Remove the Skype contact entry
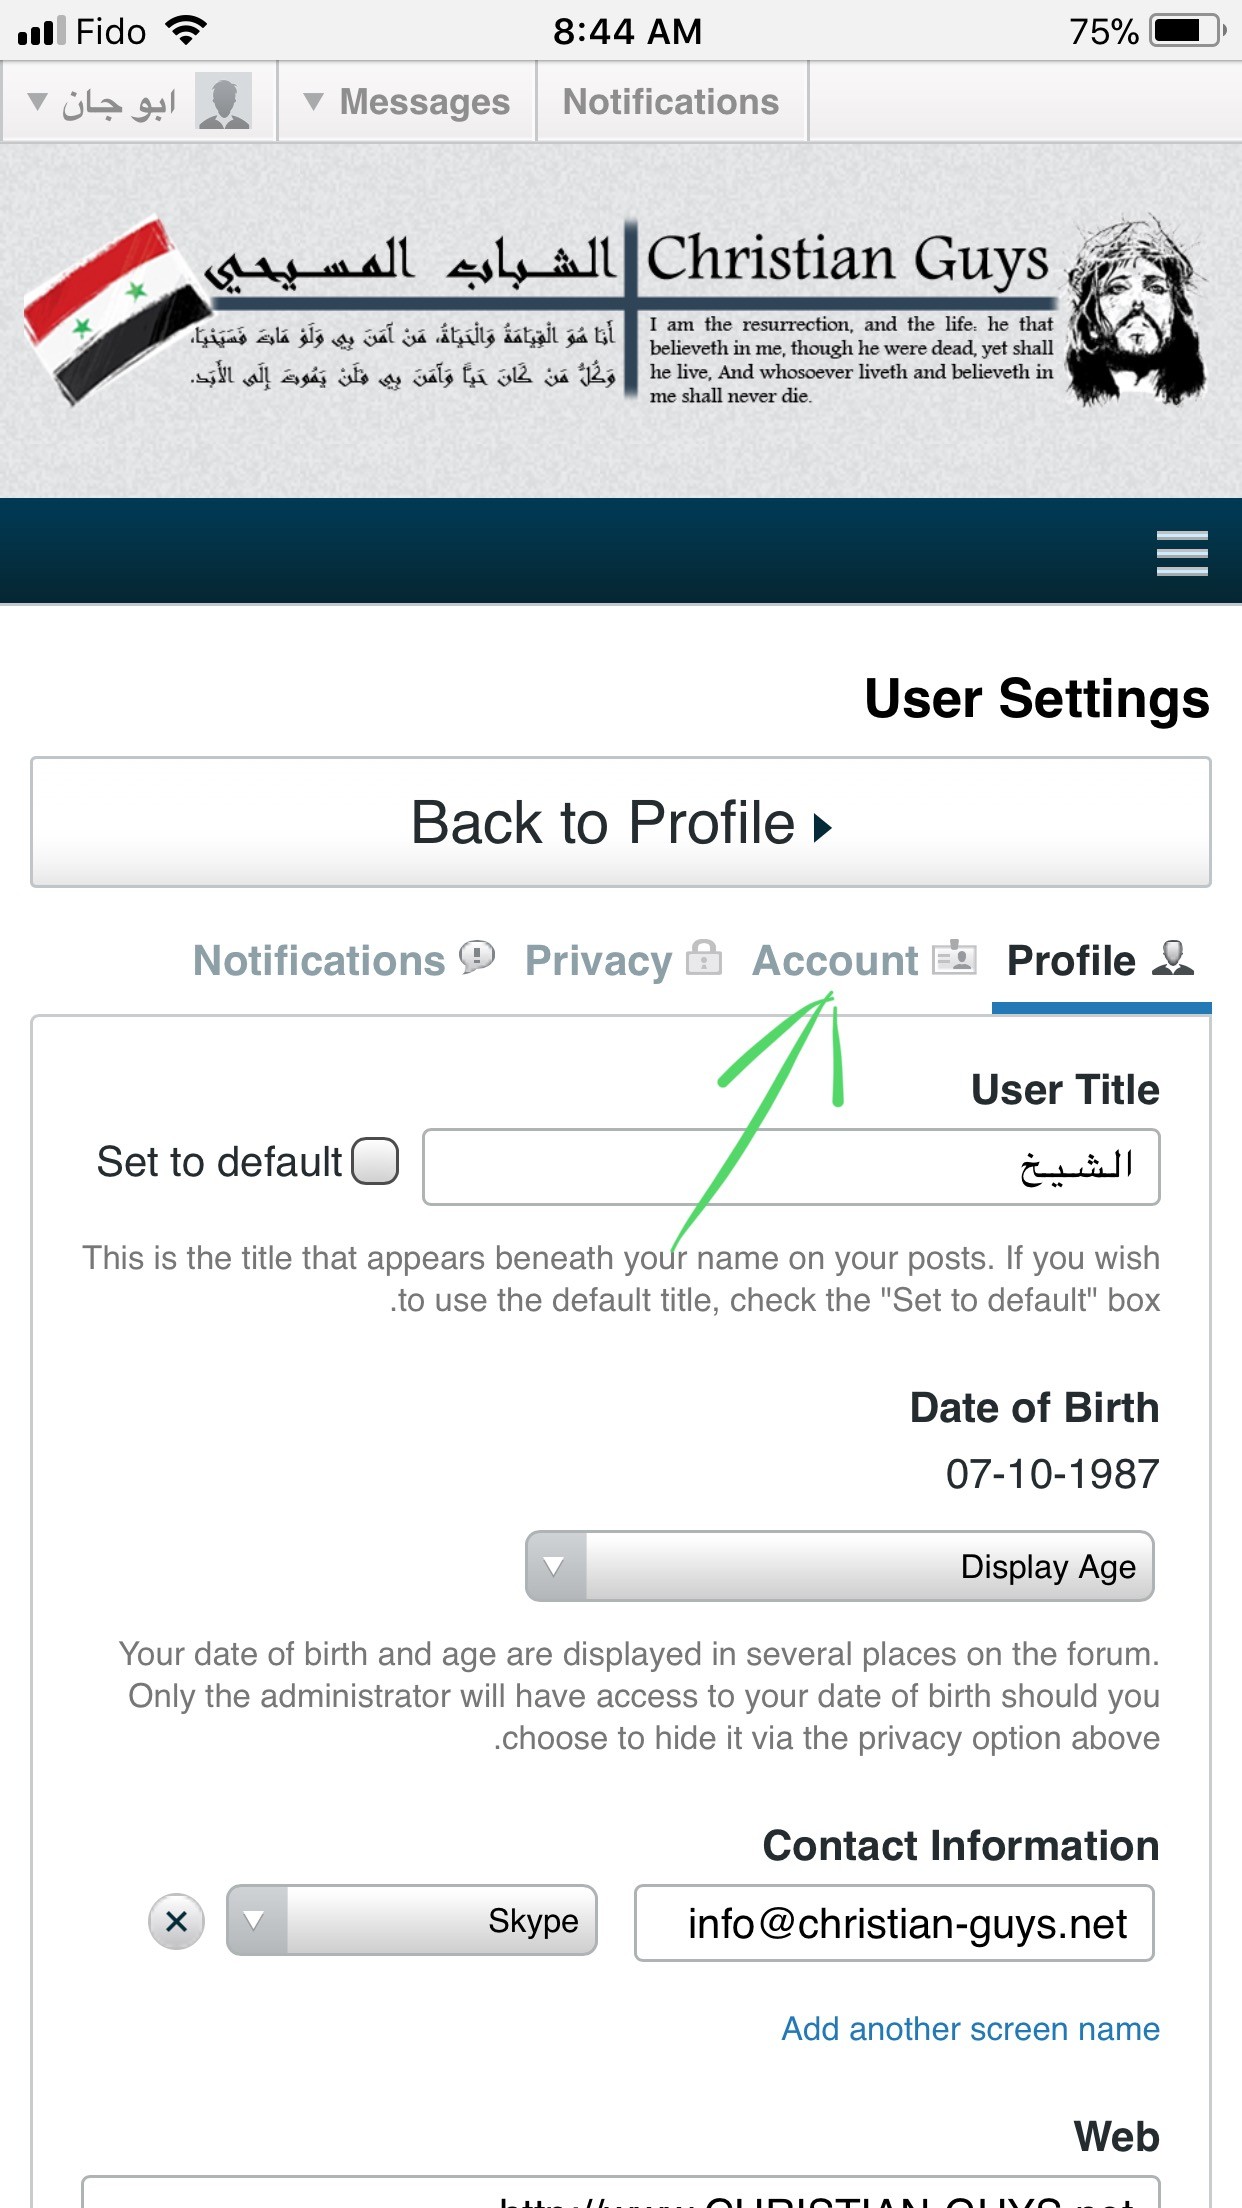This screenshot has width=1242, height=2208. click(x=177, y=1921)
